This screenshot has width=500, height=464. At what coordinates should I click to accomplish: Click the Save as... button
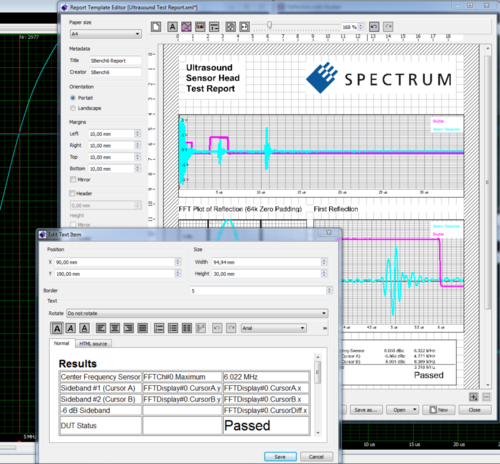click(x=366, y=410)
